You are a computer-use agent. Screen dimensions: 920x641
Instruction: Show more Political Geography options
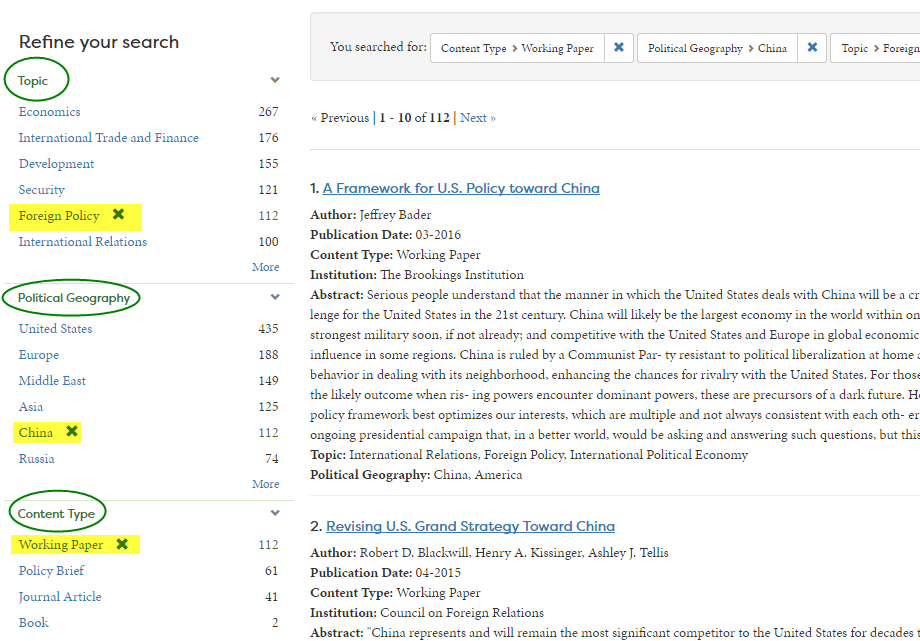pyautogui.click(x=265, y=484)
